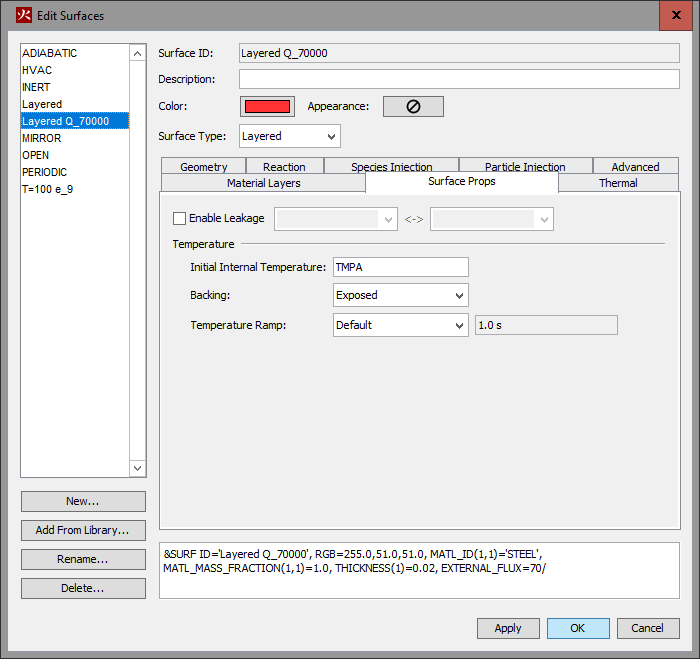
Task: Open the Appearance selector with no-texture icon
Action: [x=413, y=106]
